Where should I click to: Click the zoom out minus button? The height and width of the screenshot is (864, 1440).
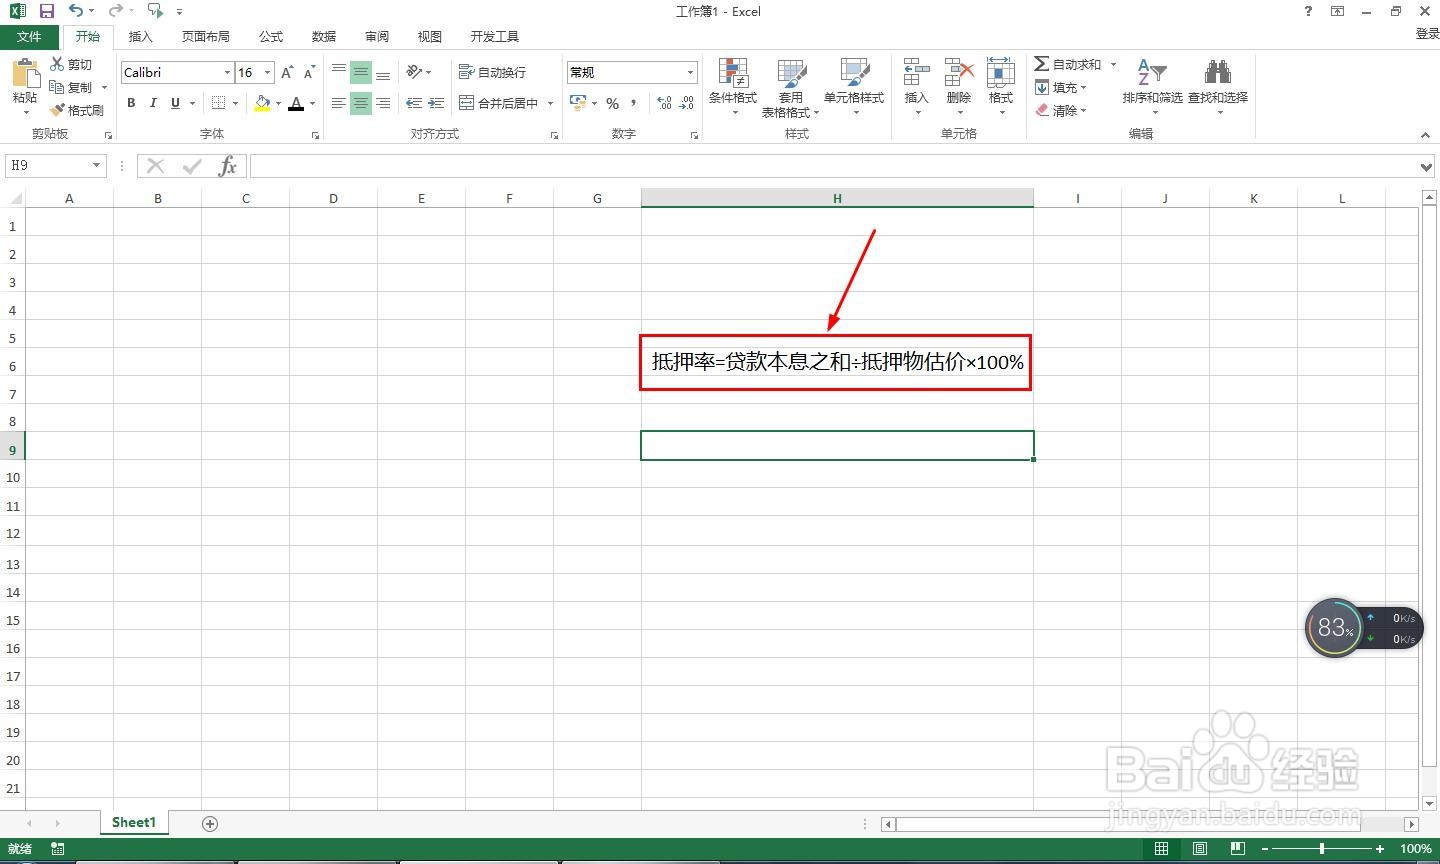[x=1265, y=849]
